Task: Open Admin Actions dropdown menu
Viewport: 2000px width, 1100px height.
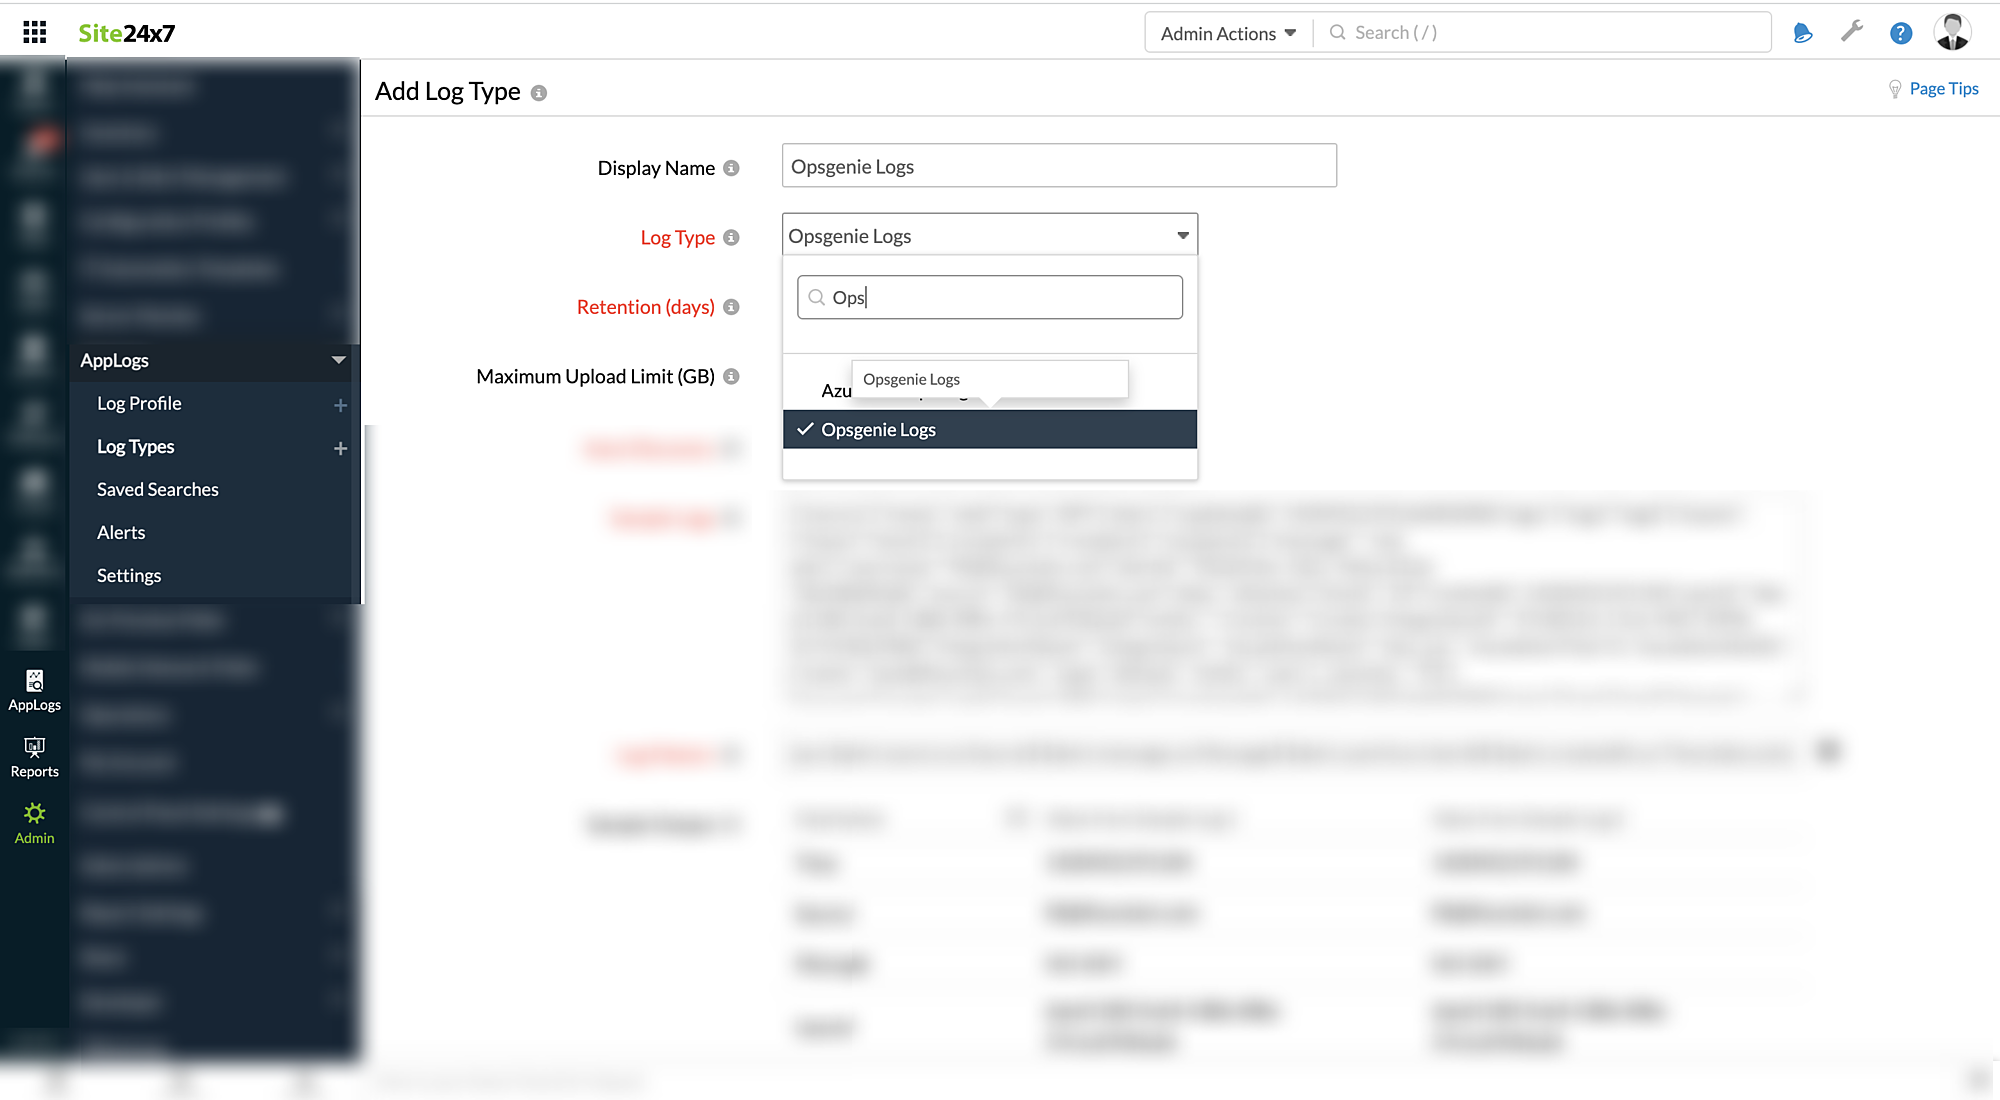Action: point(1227,31)
